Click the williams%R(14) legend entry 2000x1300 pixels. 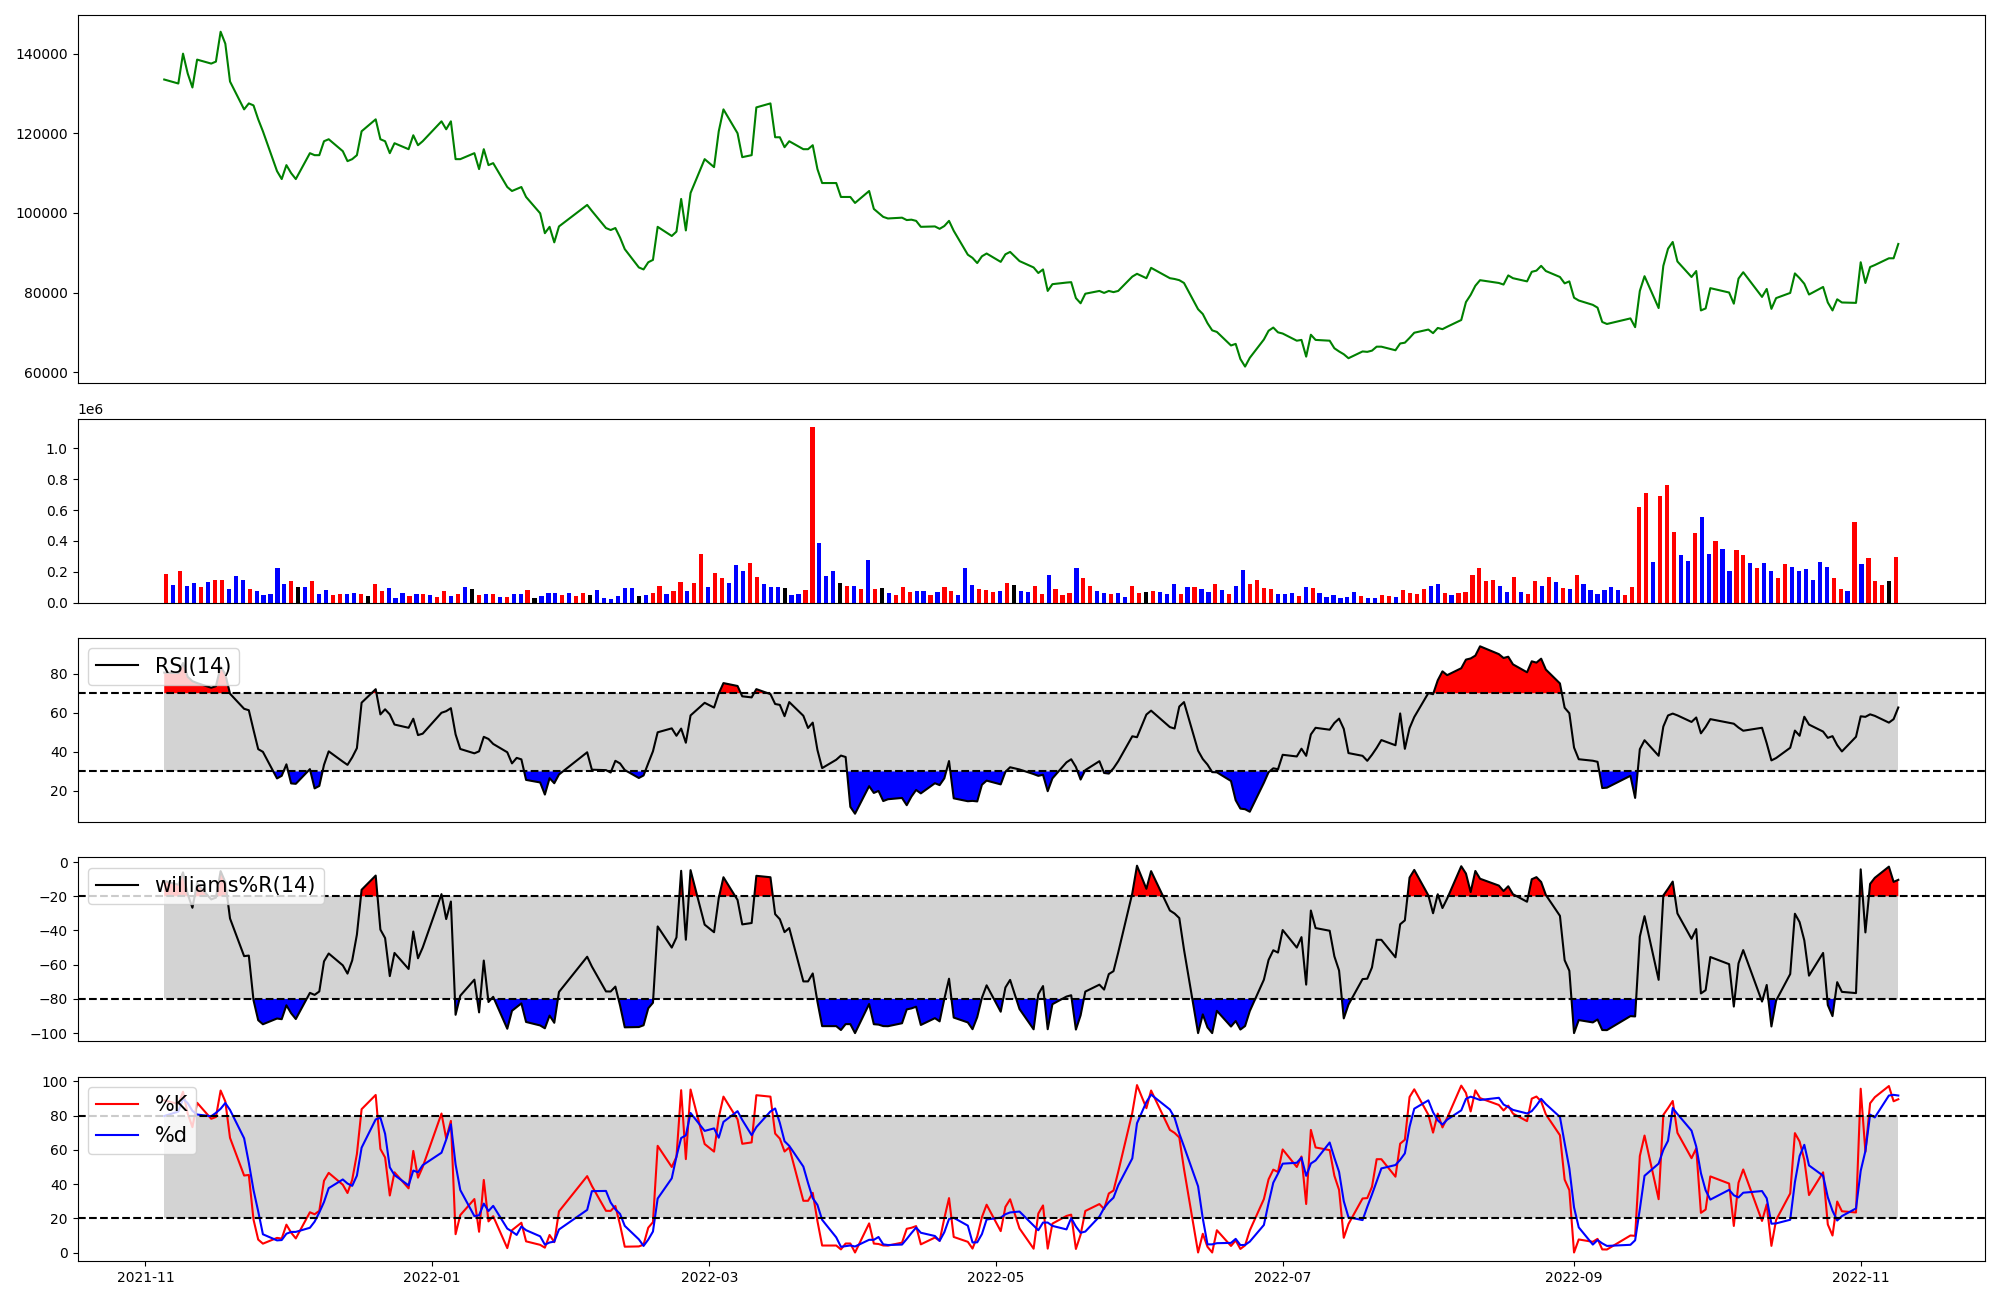click(x=234, y=885)
